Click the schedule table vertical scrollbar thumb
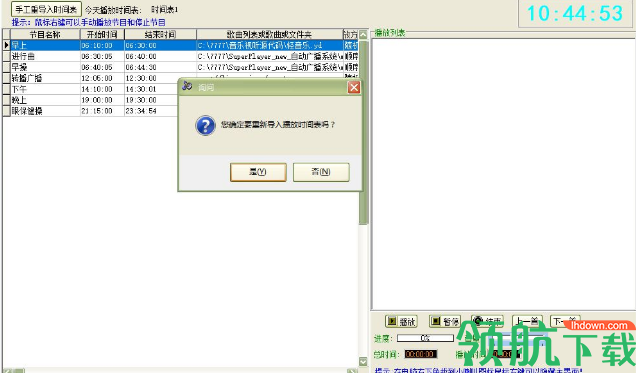 tap(363, 132)
